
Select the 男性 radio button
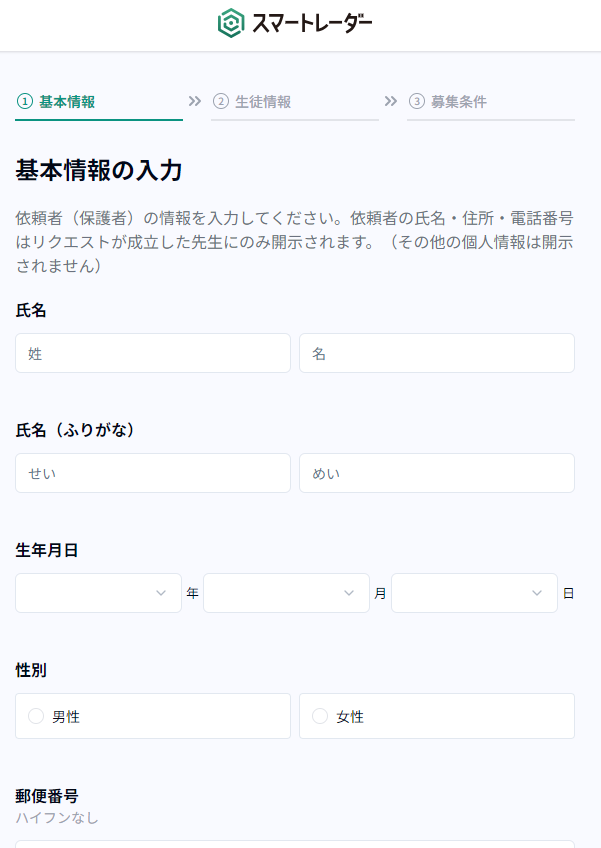click(37, 716)
